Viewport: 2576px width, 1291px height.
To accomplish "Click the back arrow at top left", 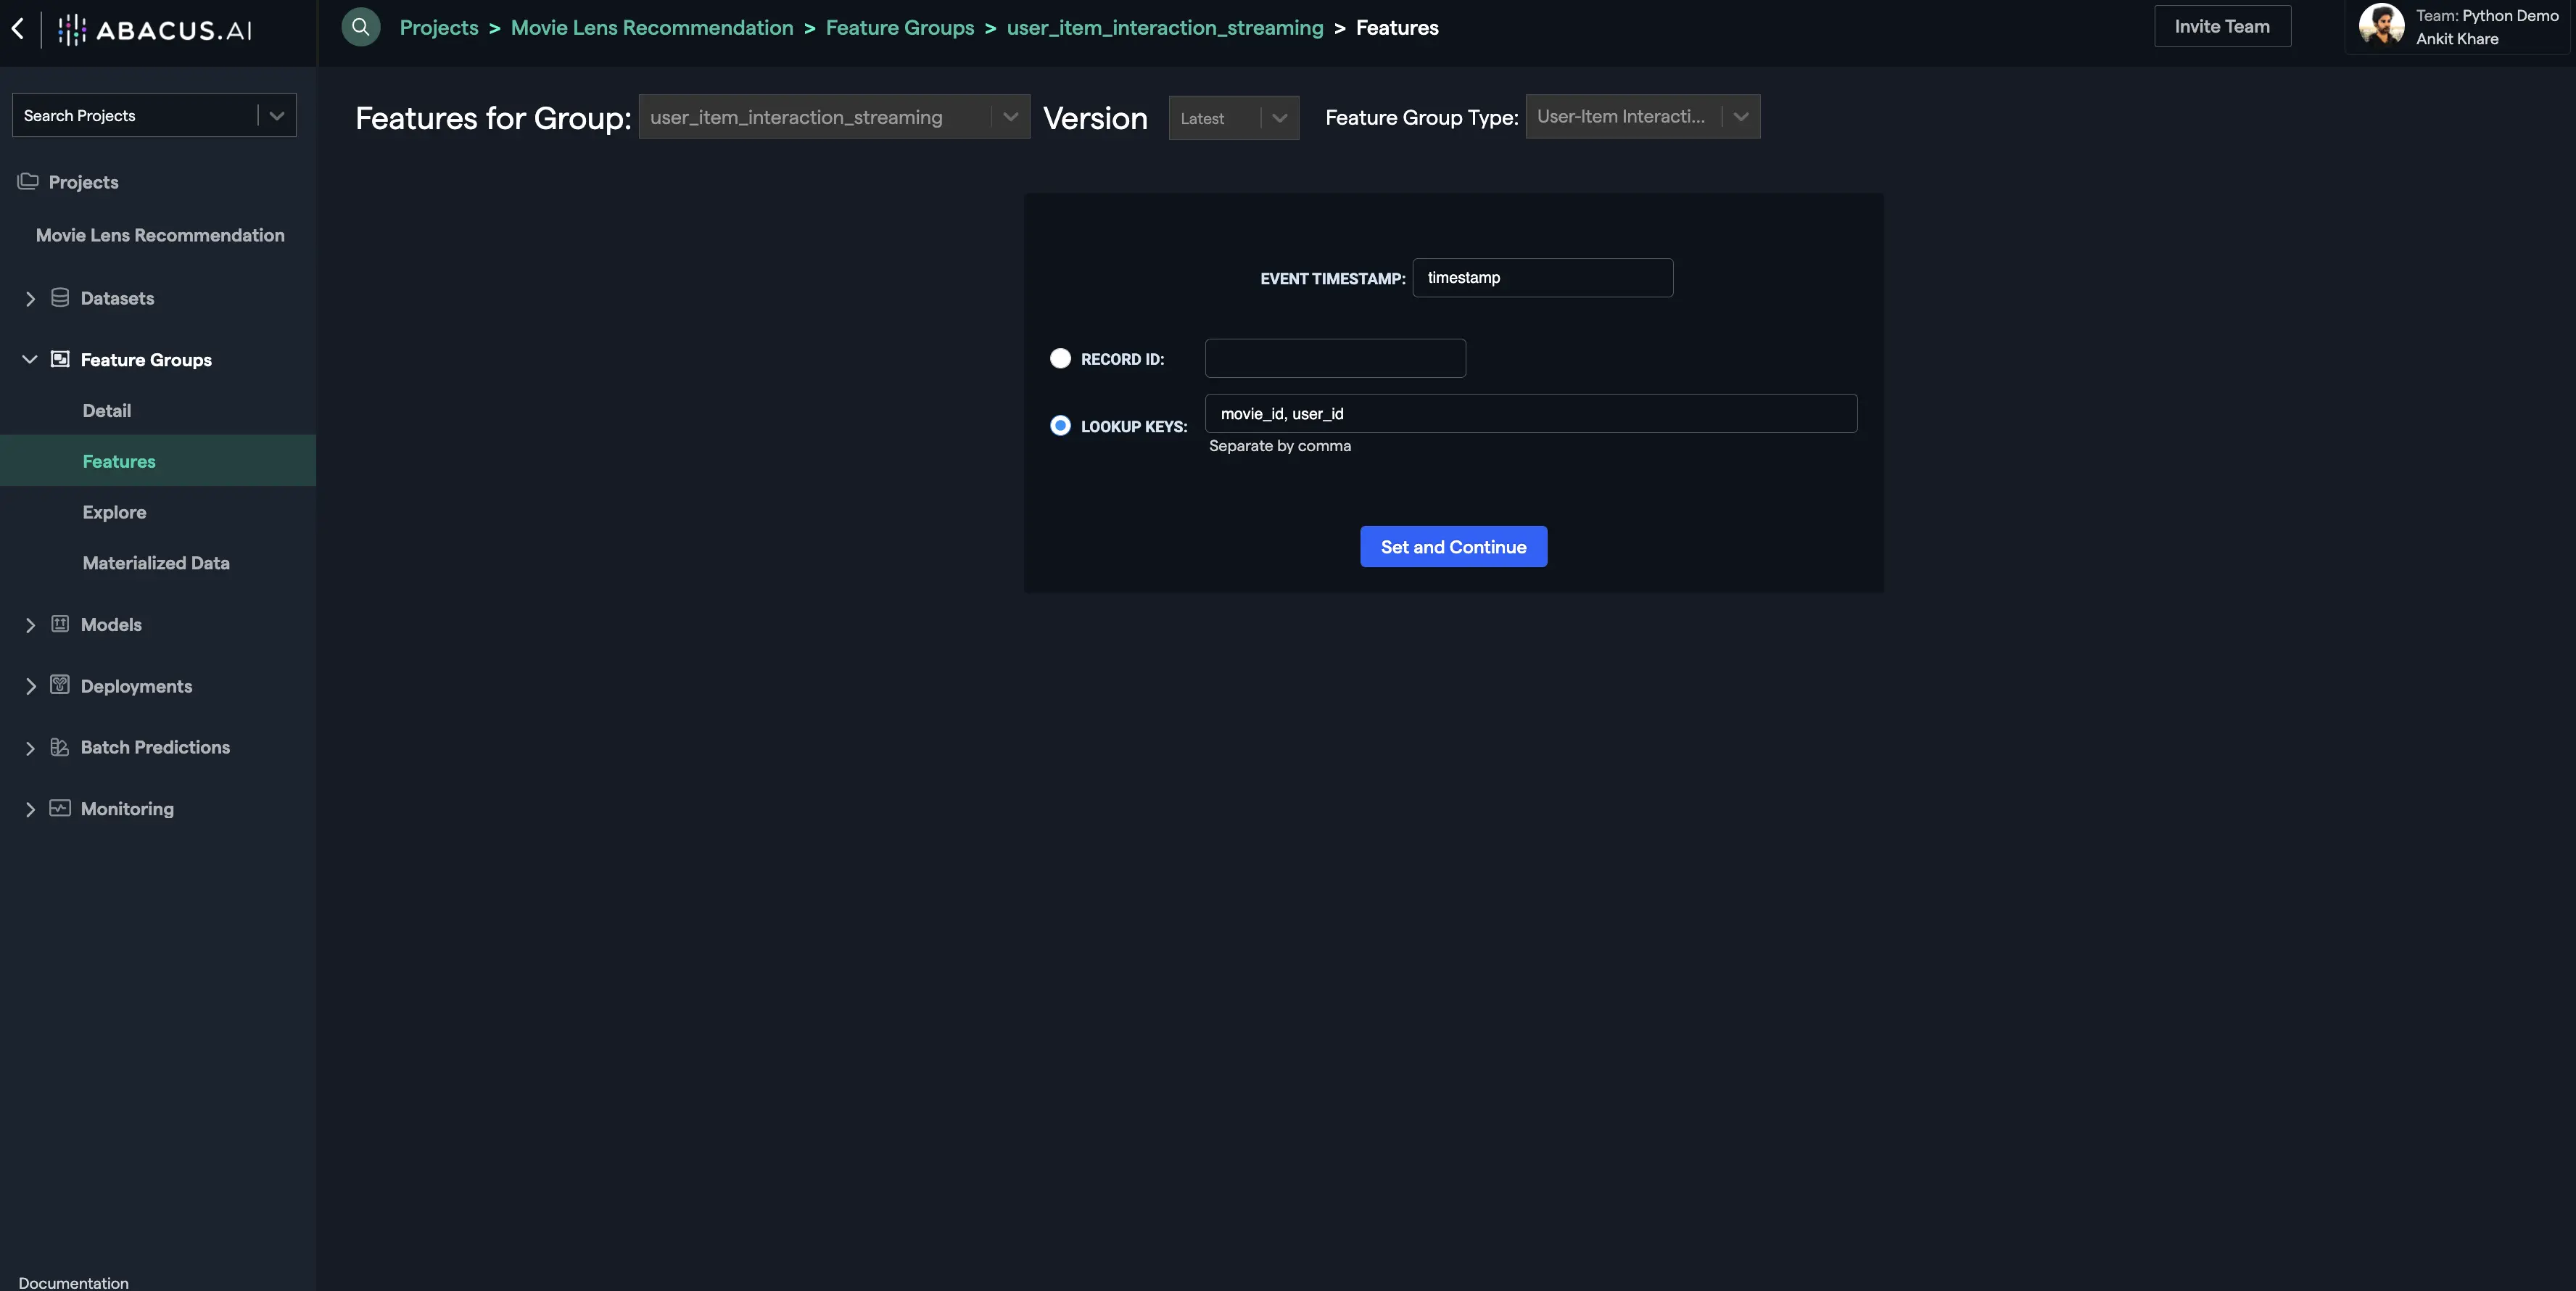I will tap(18, 29).
